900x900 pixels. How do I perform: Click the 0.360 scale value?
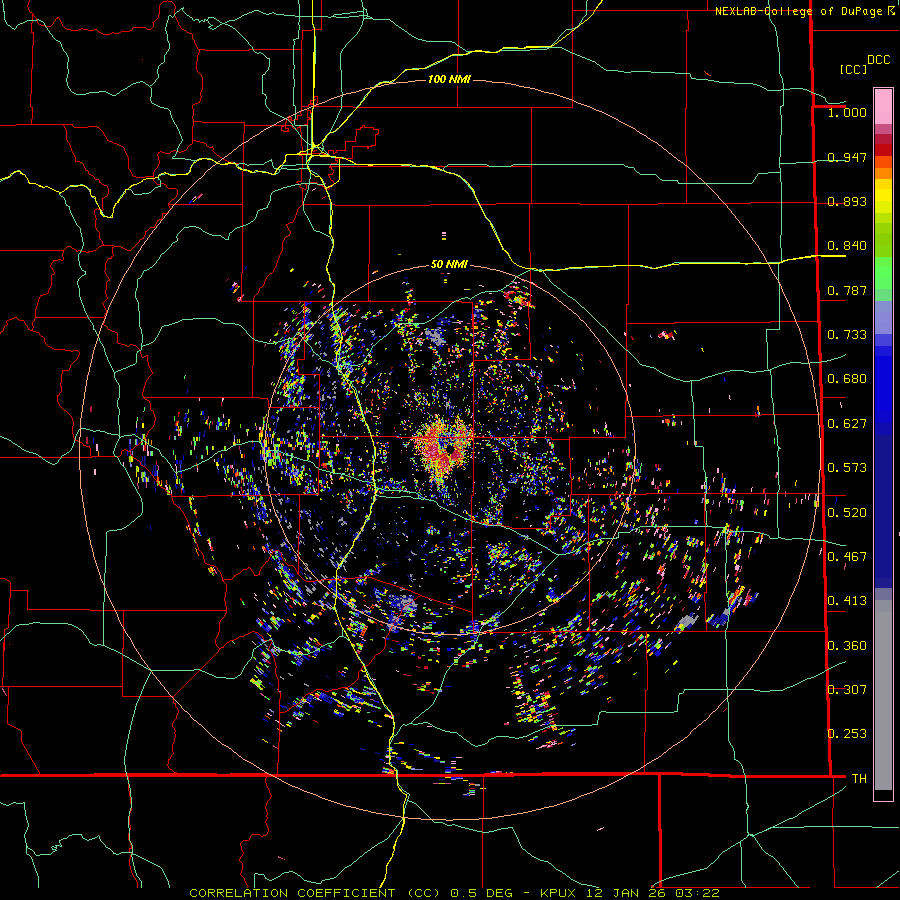coord(847,646)
